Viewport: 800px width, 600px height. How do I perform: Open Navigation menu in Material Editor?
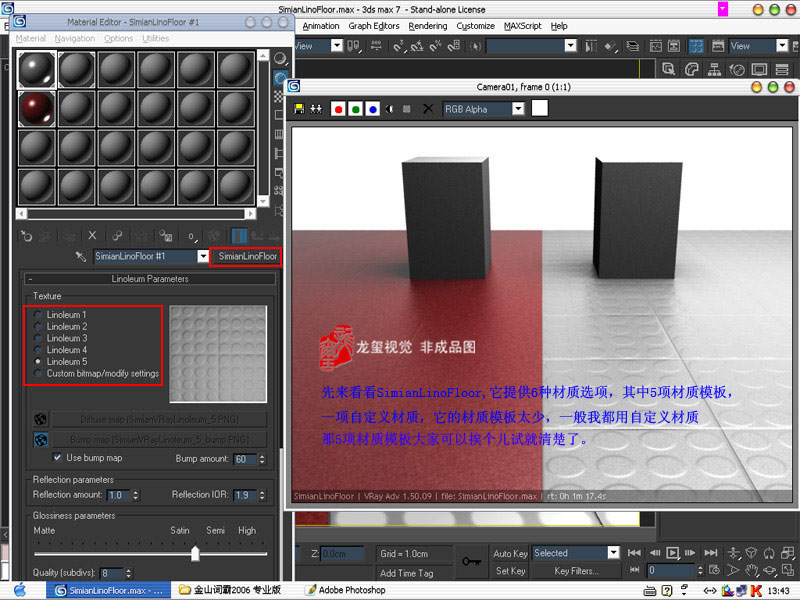(75, 38)
